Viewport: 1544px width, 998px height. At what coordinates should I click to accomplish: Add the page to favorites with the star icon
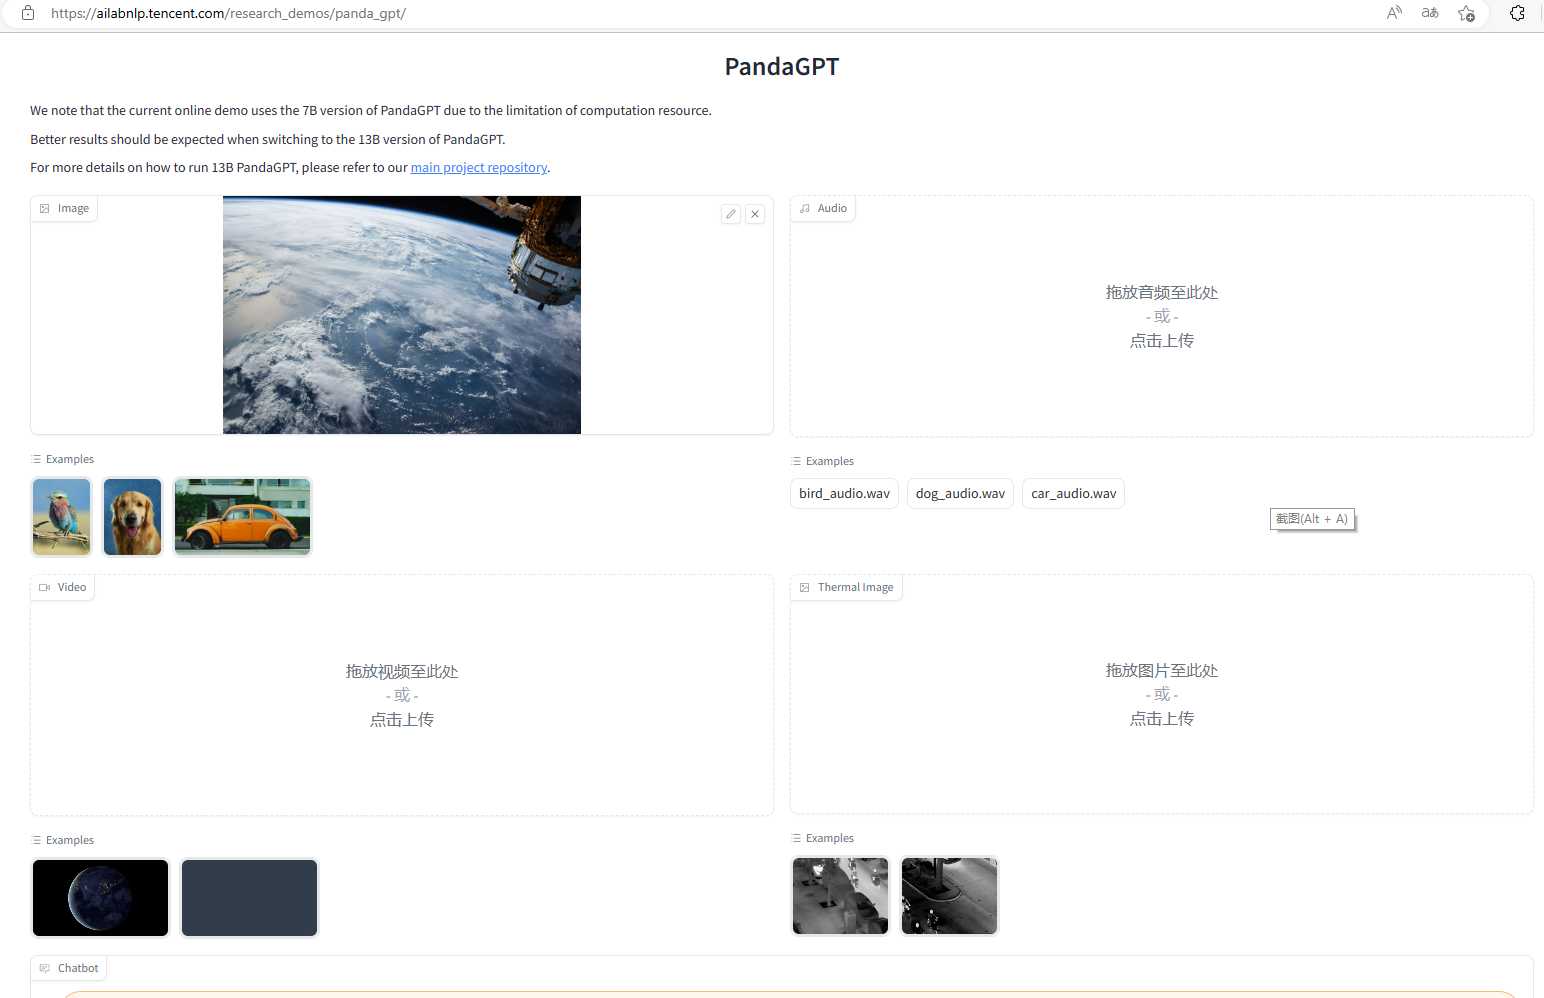pos(1466,13)
